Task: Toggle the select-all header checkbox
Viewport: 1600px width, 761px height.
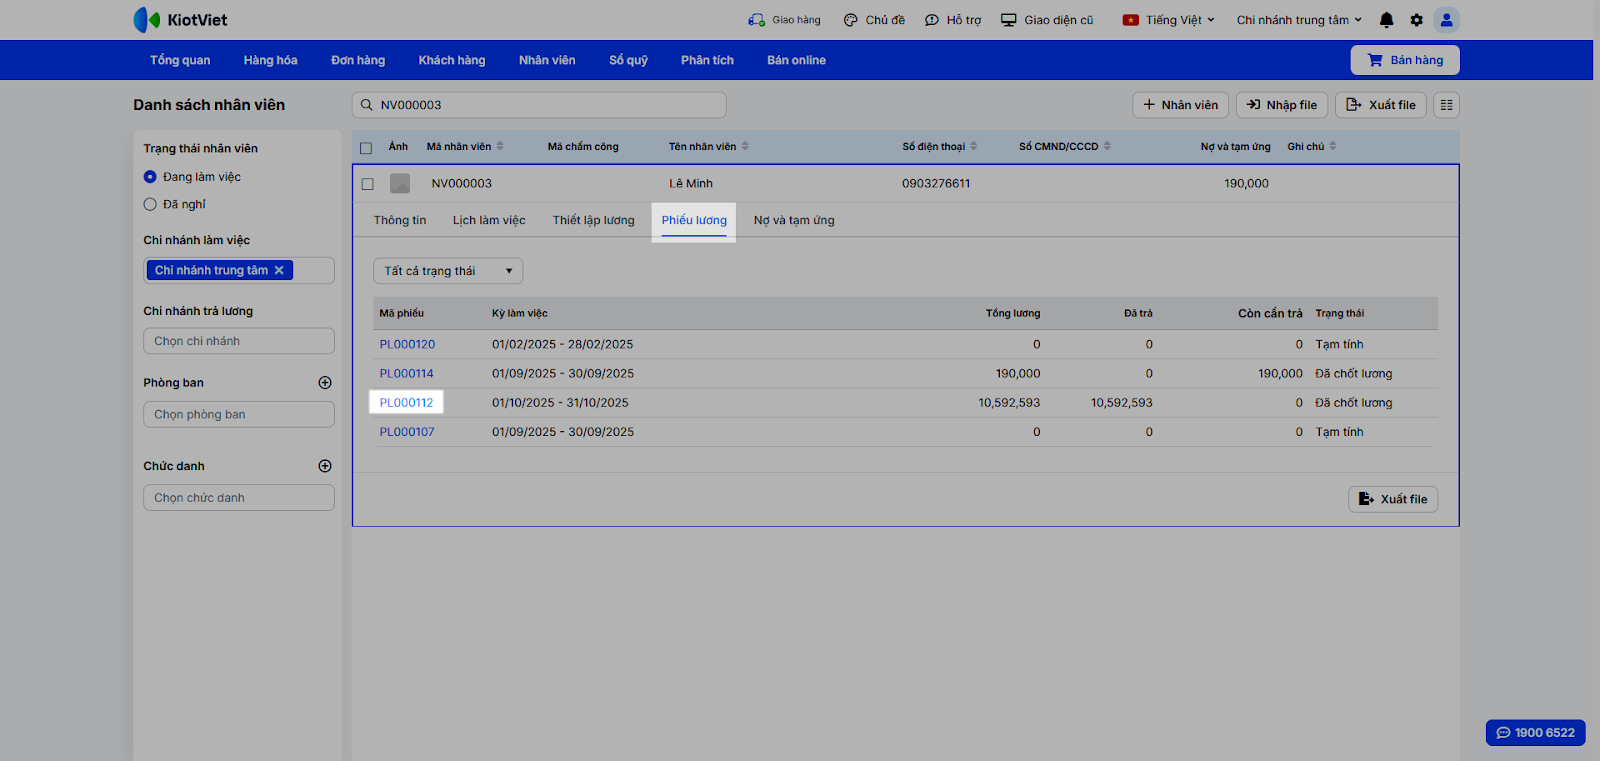Action: [x=366, y=148]
